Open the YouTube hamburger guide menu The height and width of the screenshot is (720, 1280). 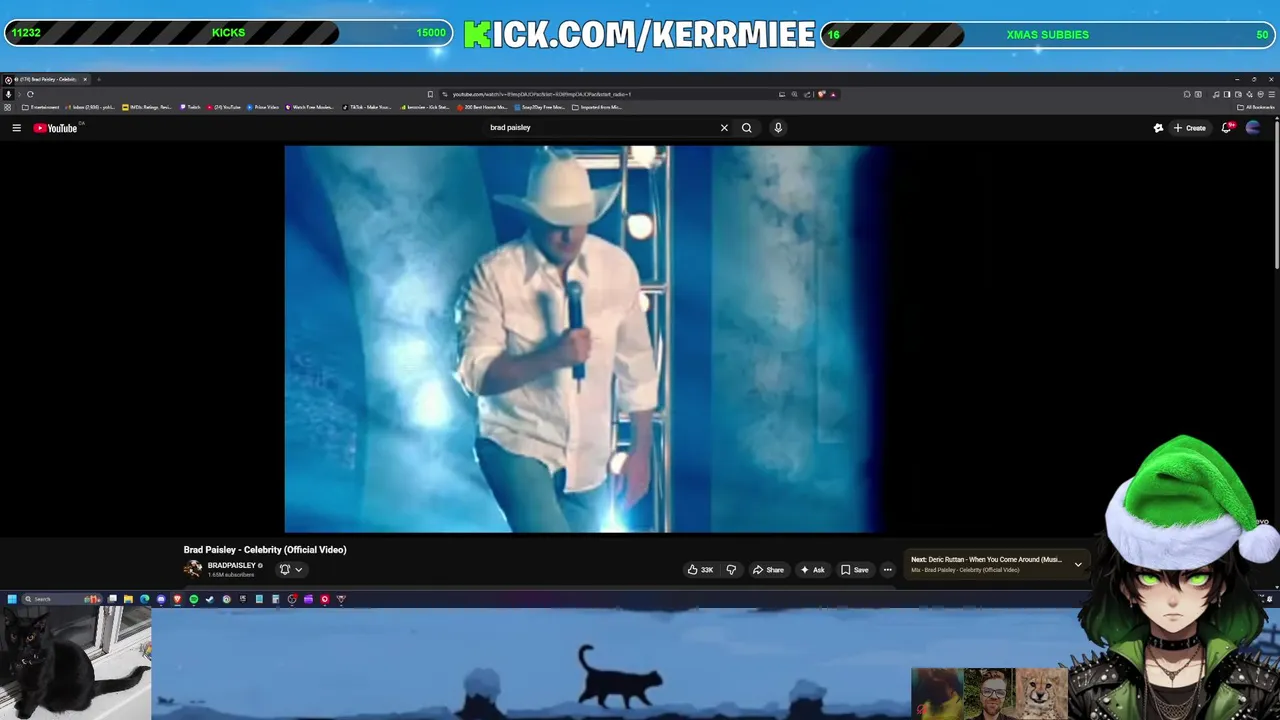coord(16,128)
